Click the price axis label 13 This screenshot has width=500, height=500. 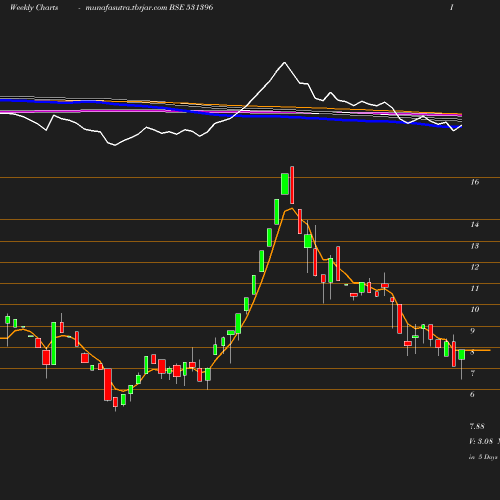(x=475, y=246)
